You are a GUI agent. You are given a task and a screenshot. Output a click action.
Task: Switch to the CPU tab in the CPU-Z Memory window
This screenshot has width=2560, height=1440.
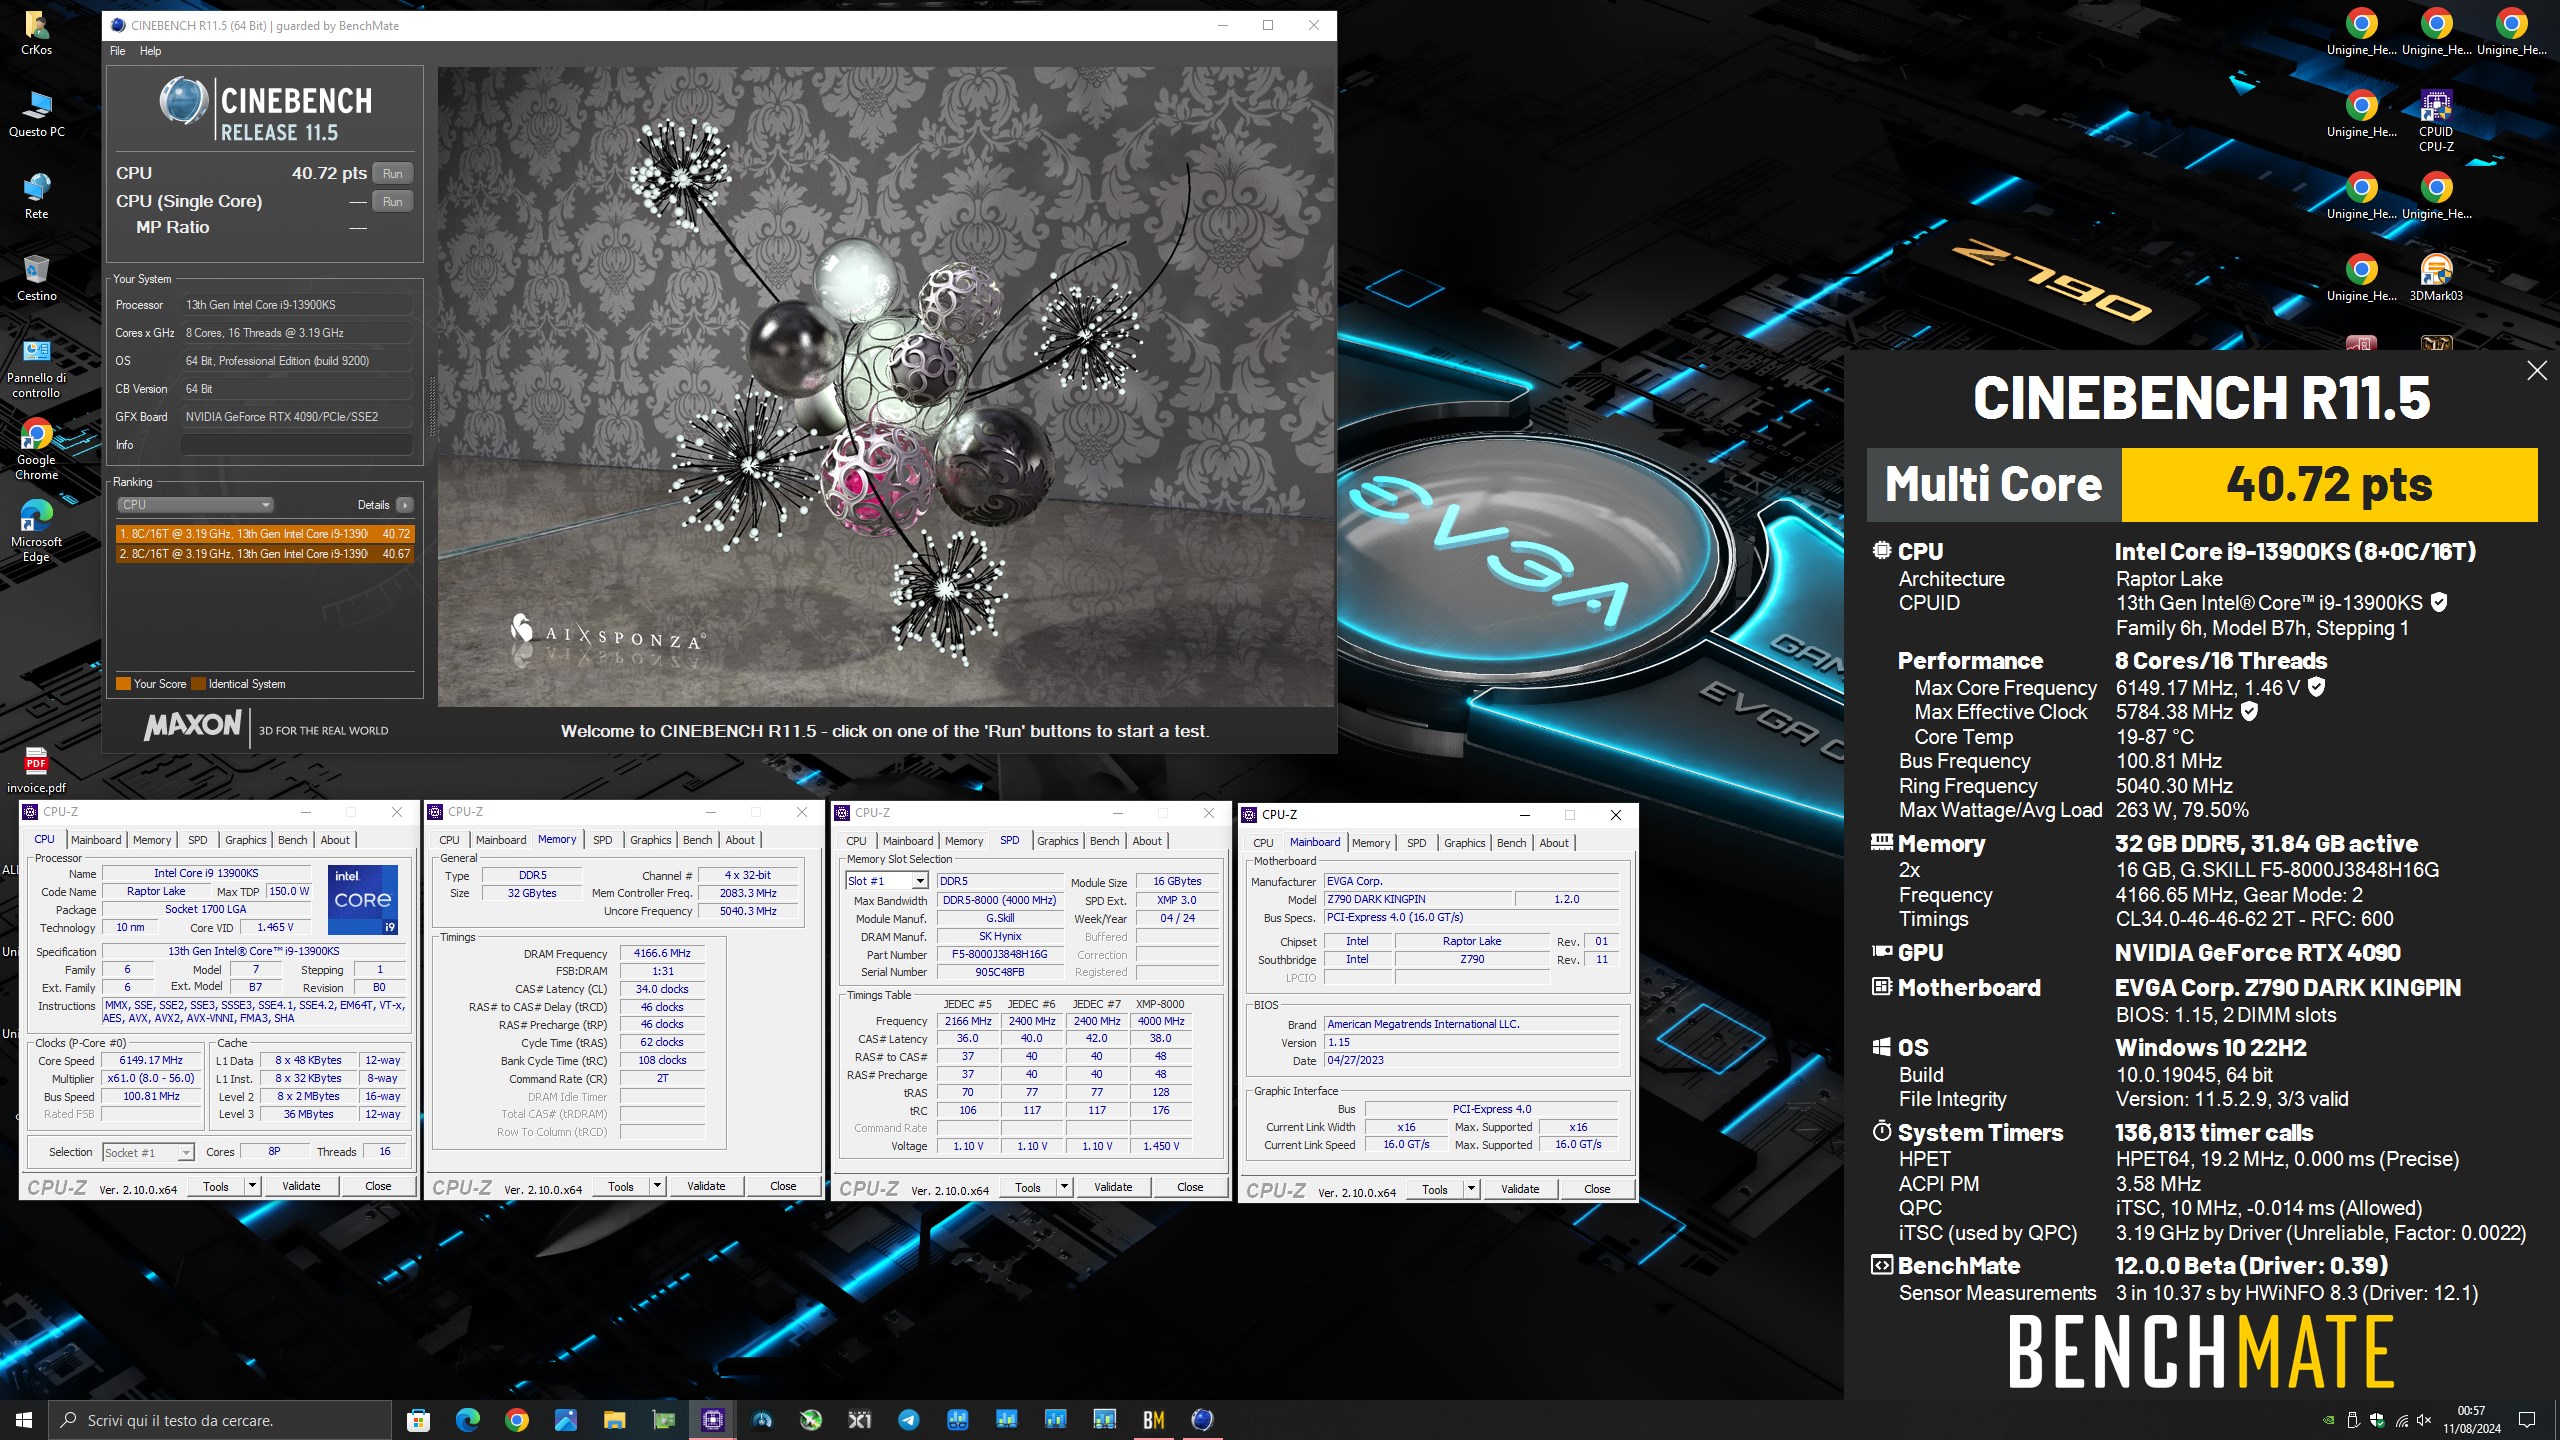[450, 840]
